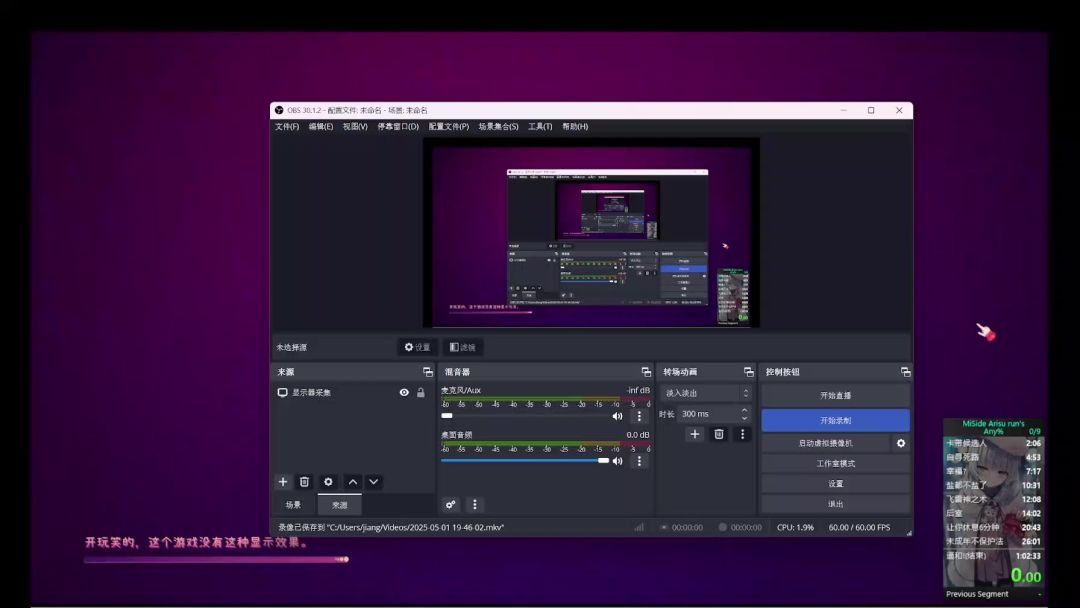Open virtual camera settings gear icon

tap(901, 443)
